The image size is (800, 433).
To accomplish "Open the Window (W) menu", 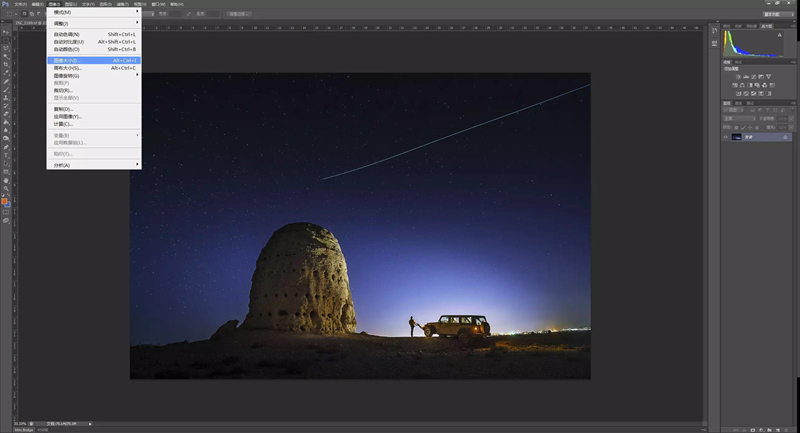I will [x=156, y=4].
